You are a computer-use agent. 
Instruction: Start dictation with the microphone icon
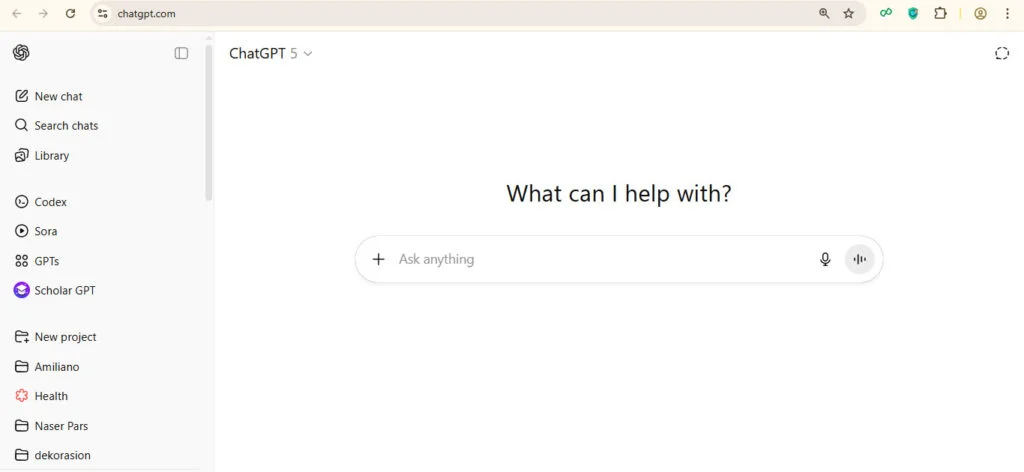coord(825,259)
